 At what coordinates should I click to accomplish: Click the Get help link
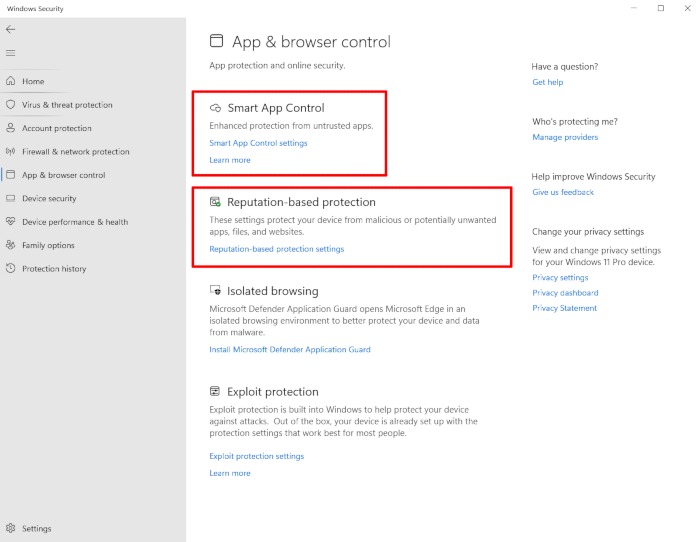[x=548, y=82]
